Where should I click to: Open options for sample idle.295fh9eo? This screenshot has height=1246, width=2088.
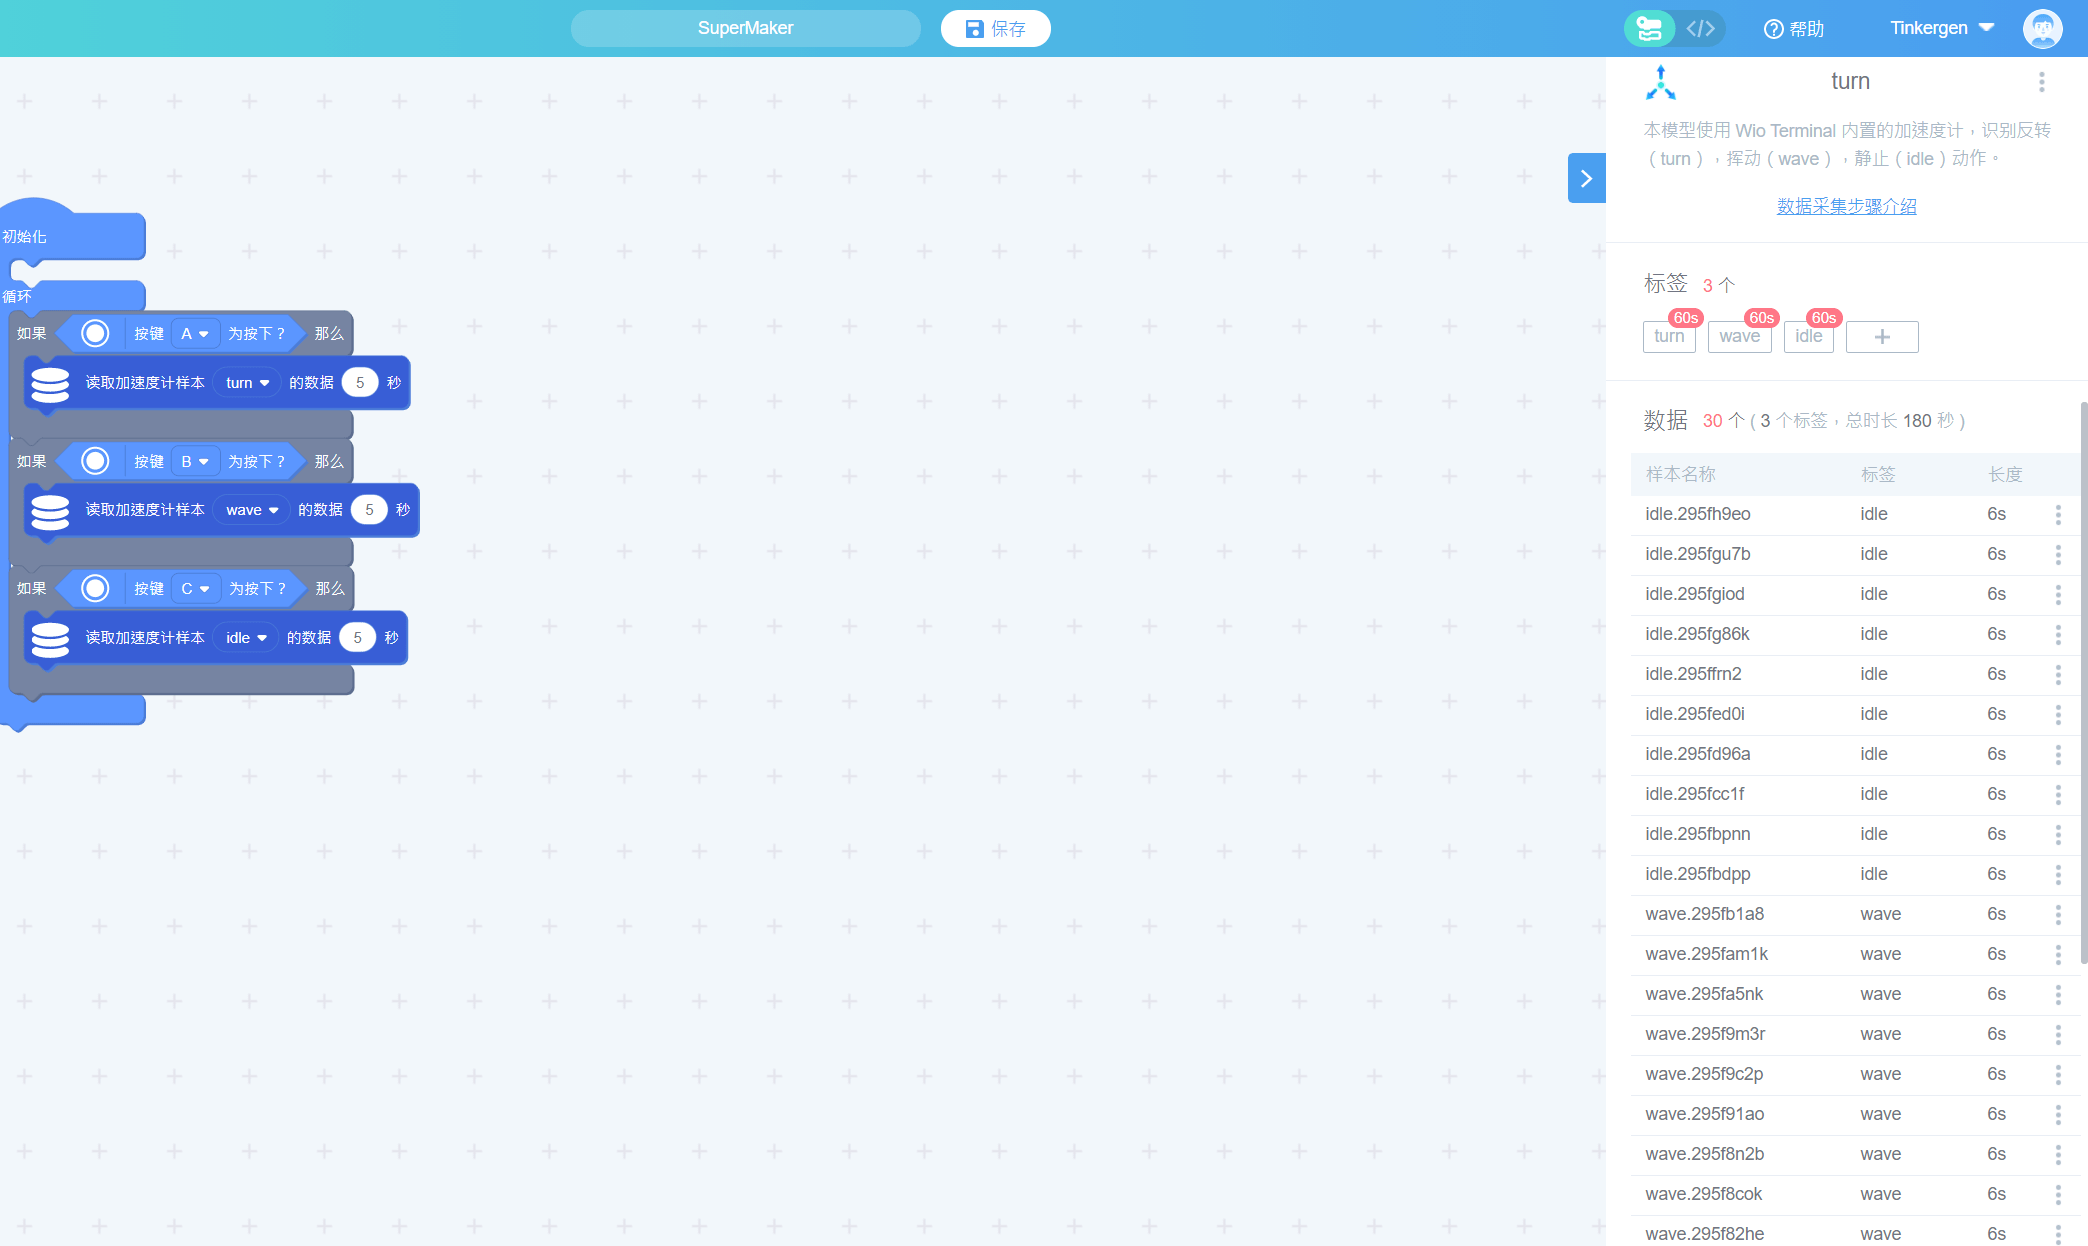tap(2057, 514)
